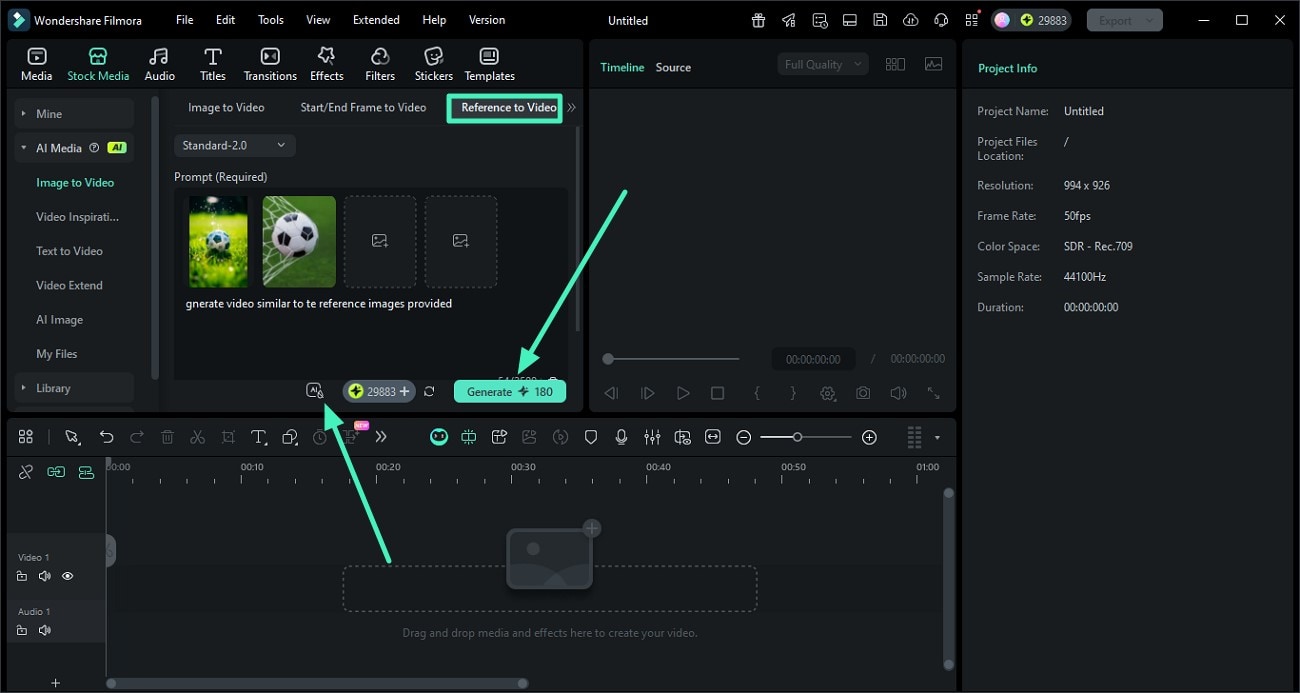Click the audio mixer icon
This screenshot has width=1300, height=693.
652,437
